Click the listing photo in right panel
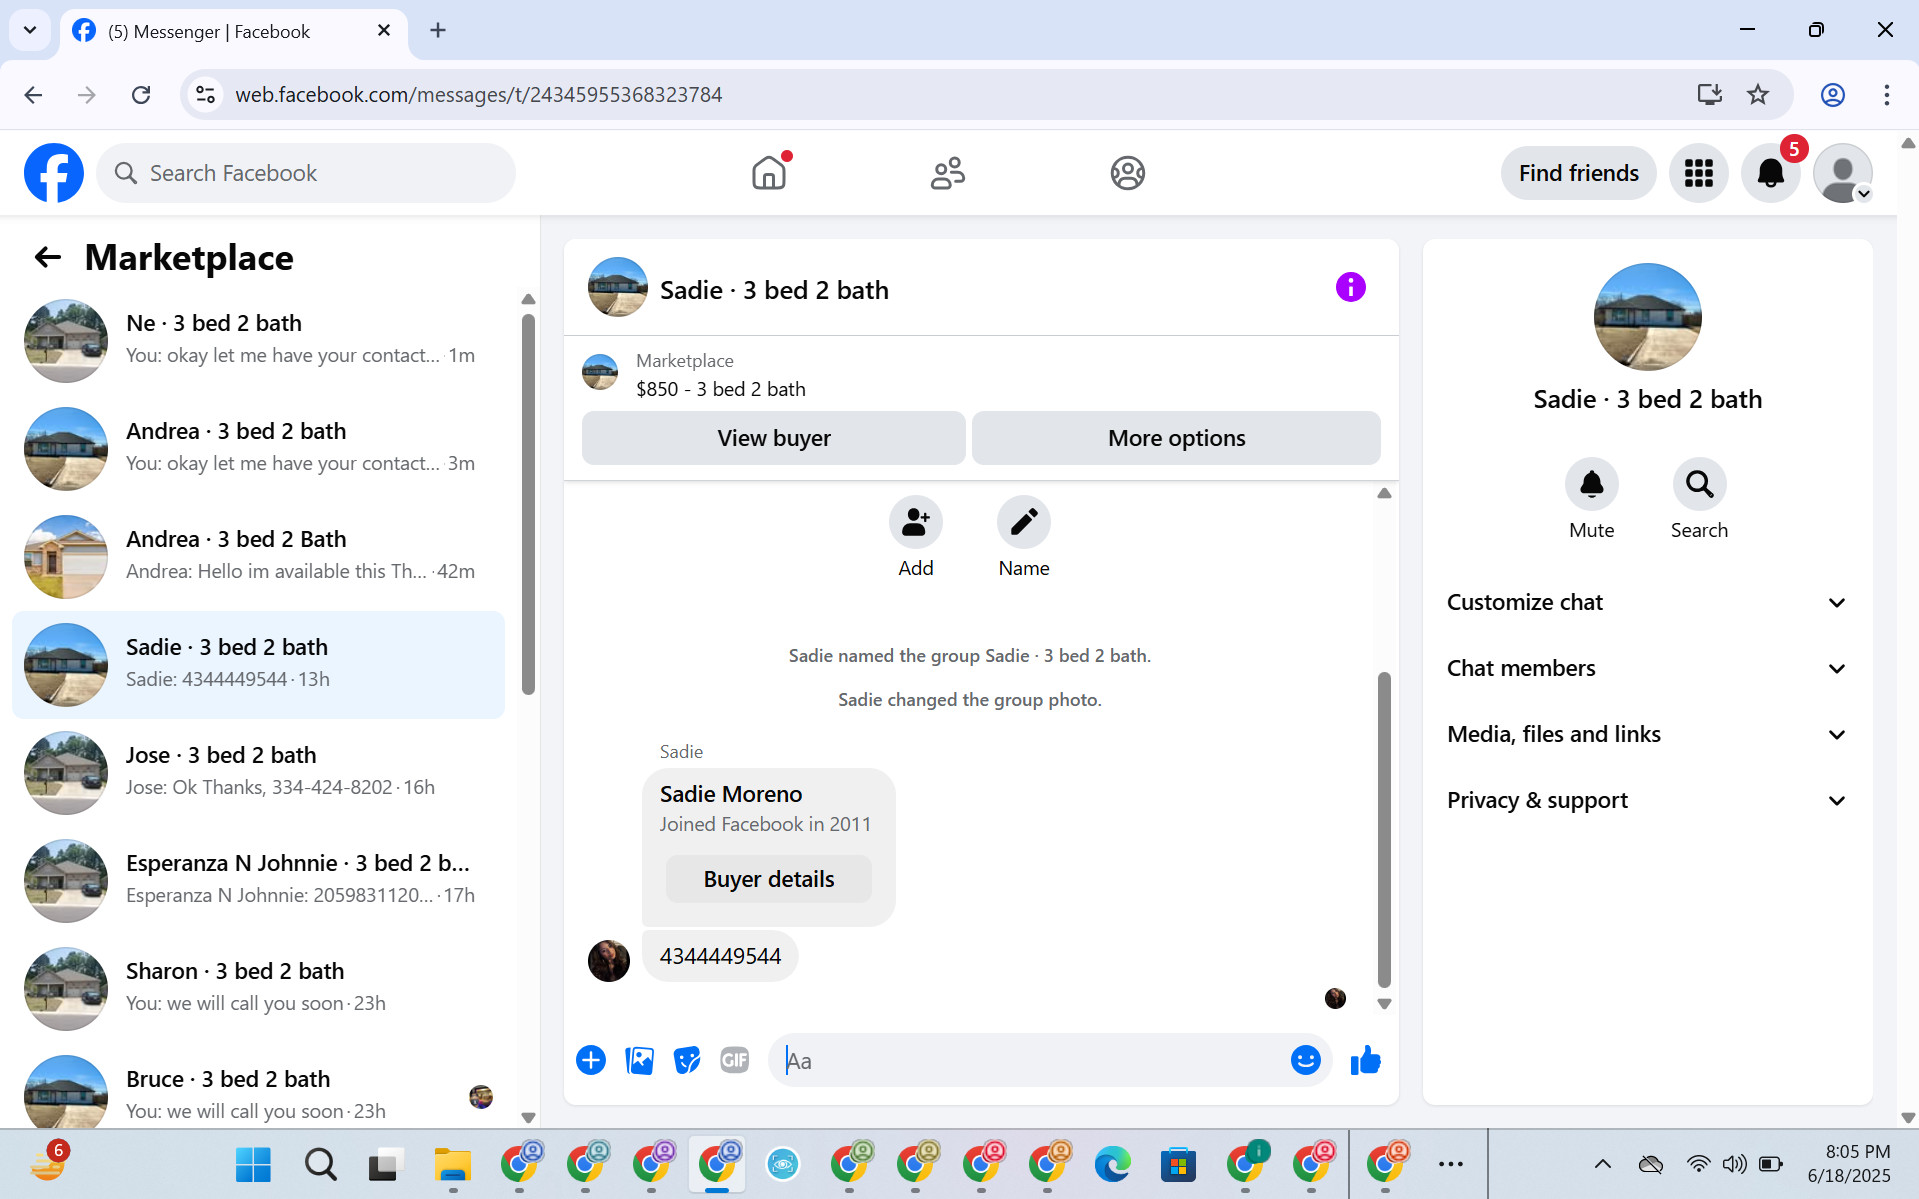The height and width of the screenshot is (1199, 1919). (x=1647, y=317)
